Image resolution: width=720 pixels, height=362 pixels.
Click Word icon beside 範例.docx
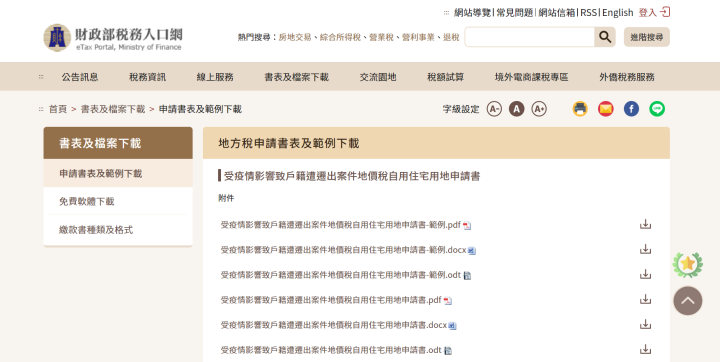pos(472,251)
